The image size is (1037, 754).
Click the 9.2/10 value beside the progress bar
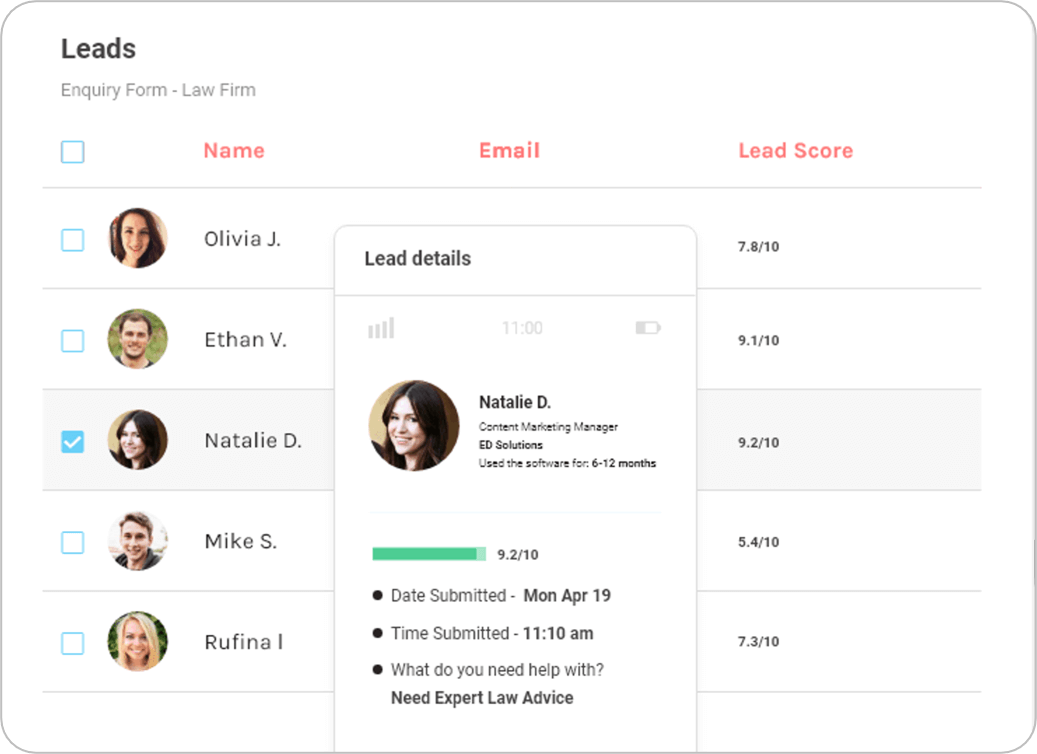518,555
